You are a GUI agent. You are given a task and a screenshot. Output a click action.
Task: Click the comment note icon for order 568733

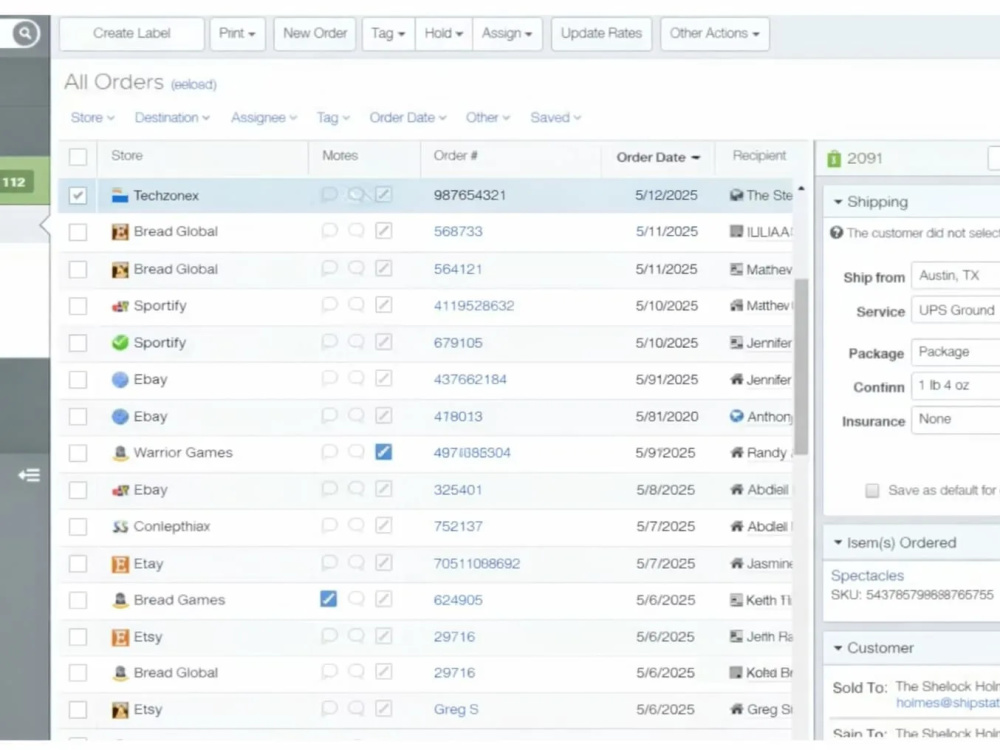pos(329,230)
